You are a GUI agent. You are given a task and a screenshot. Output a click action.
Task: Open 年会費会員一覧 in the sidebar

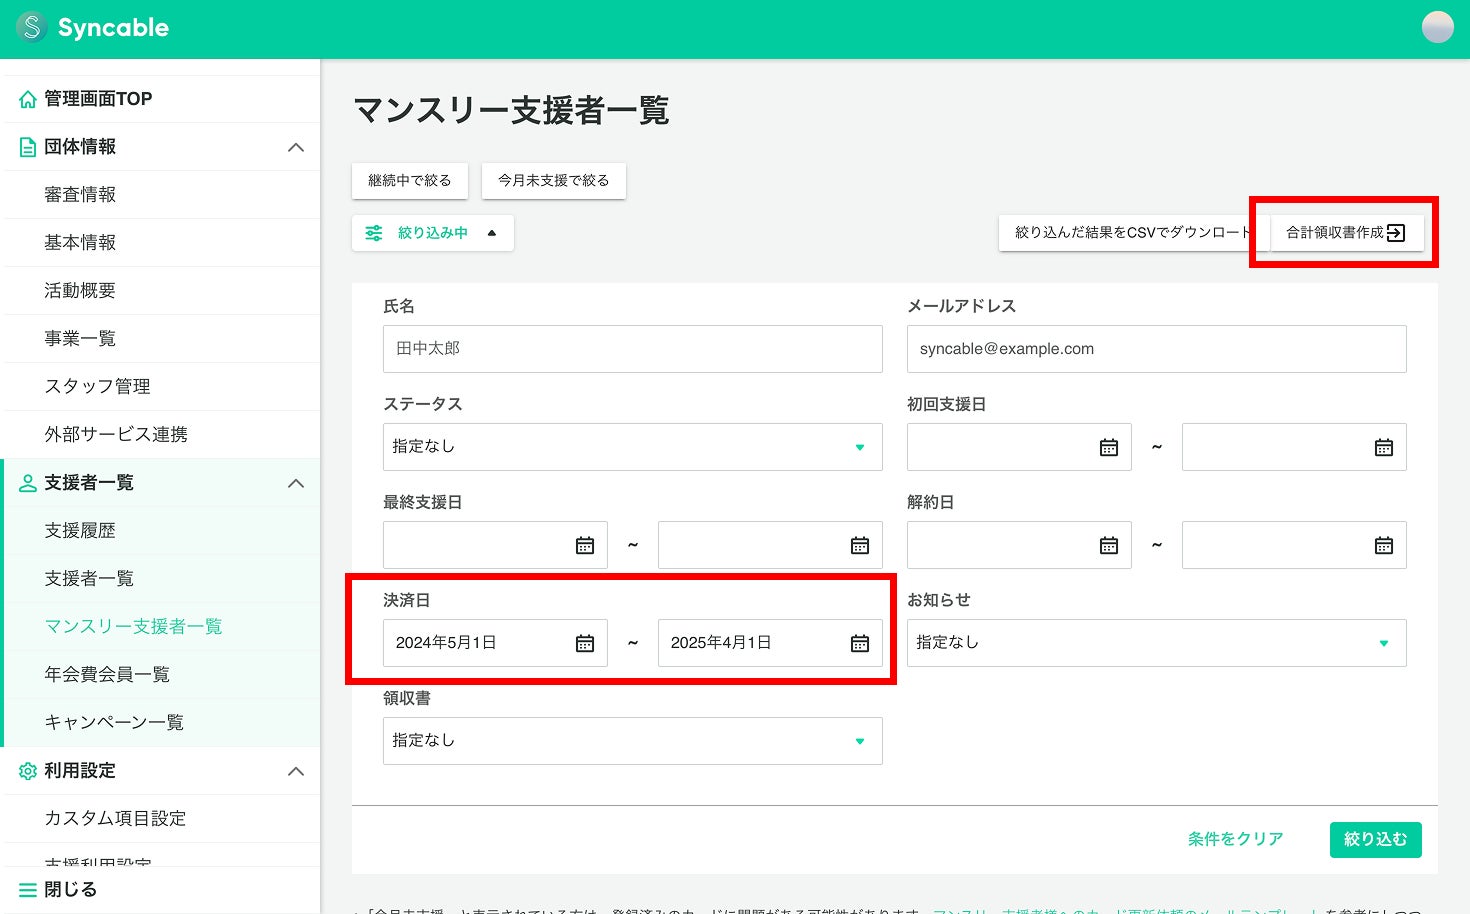(107, 675)
